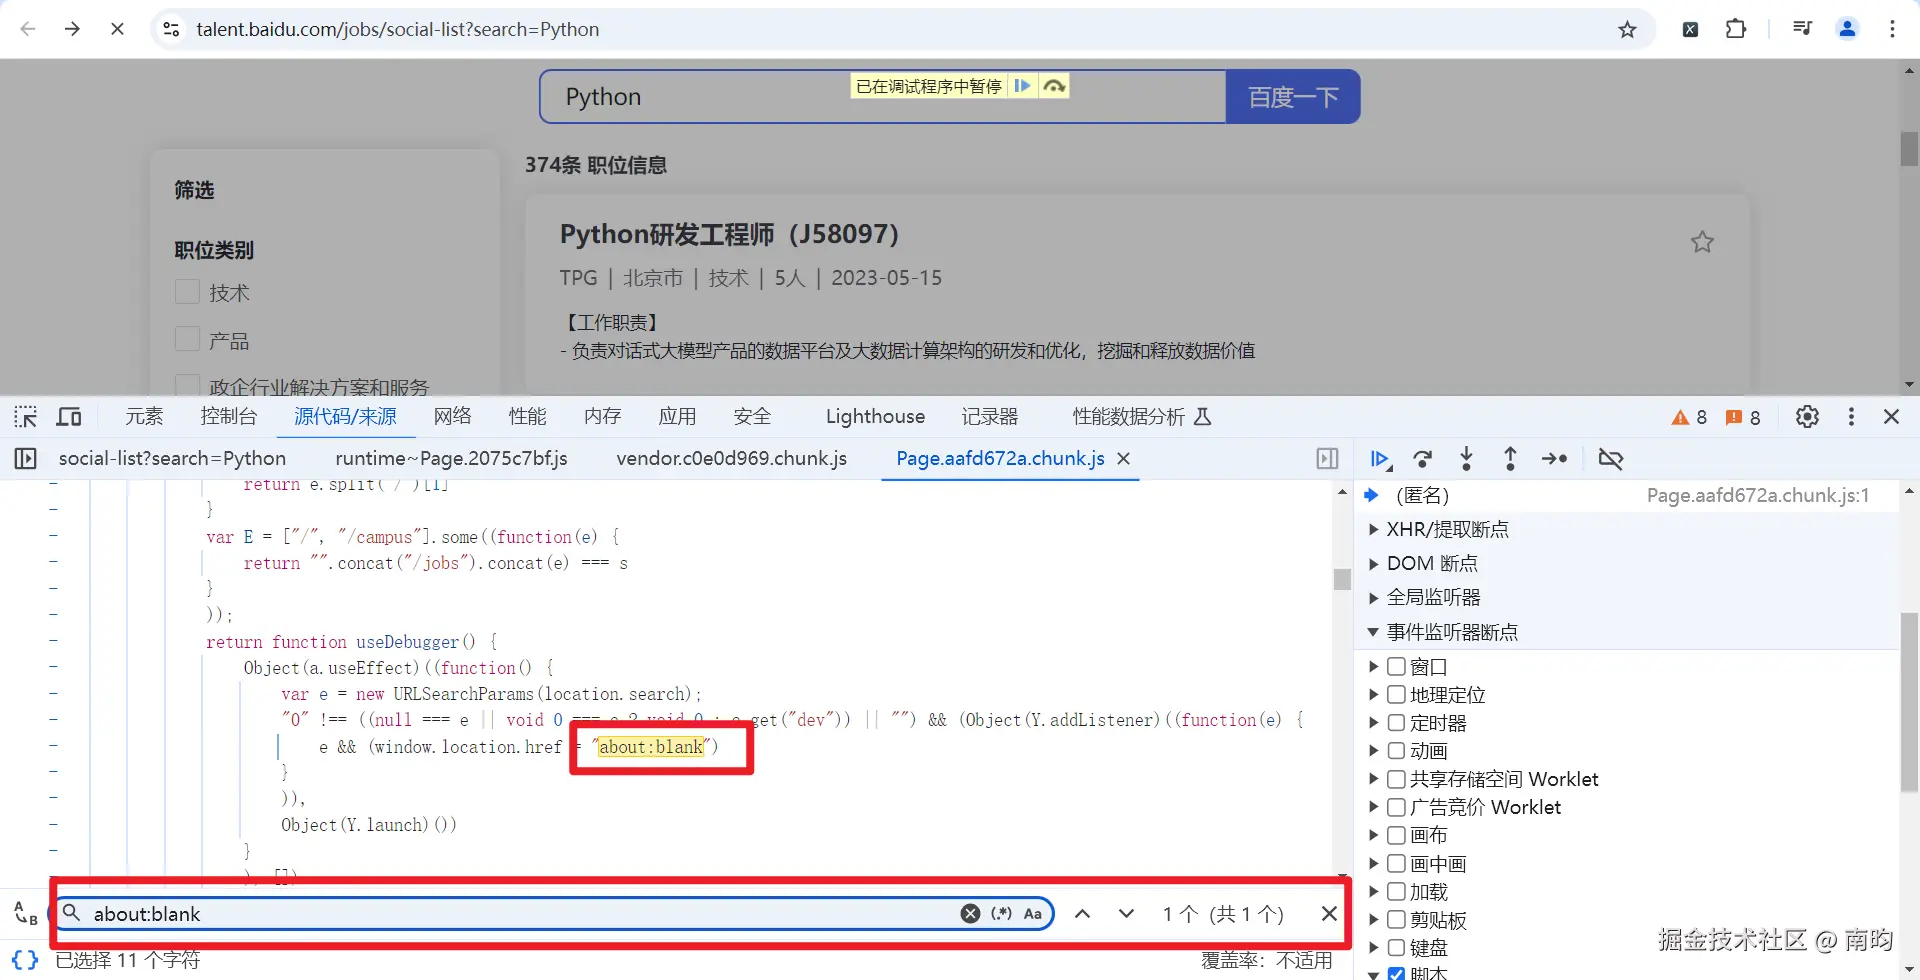1920x980 pixels.
Task: Select the inspect element cursor tool
Action: [x=25, y=416]
